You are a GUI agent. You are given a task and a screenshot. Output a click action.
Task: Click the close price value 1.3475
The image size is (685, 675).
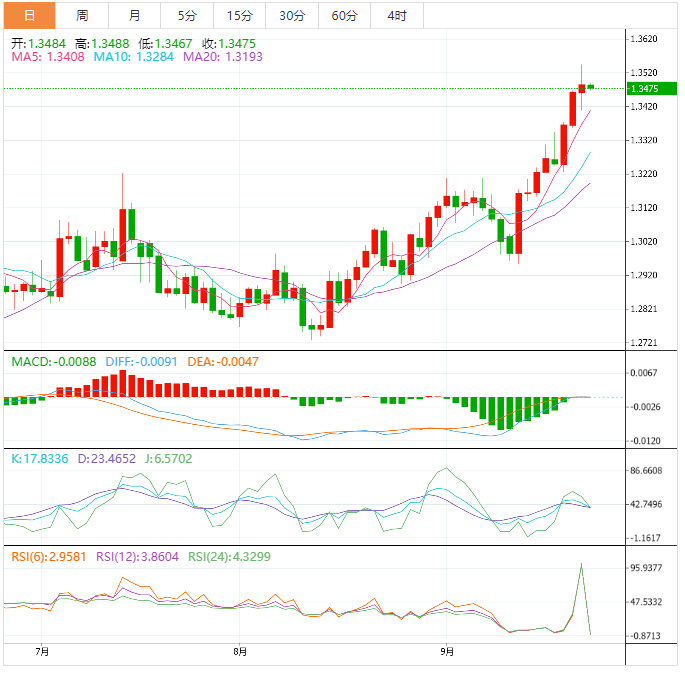coord(237,44)
